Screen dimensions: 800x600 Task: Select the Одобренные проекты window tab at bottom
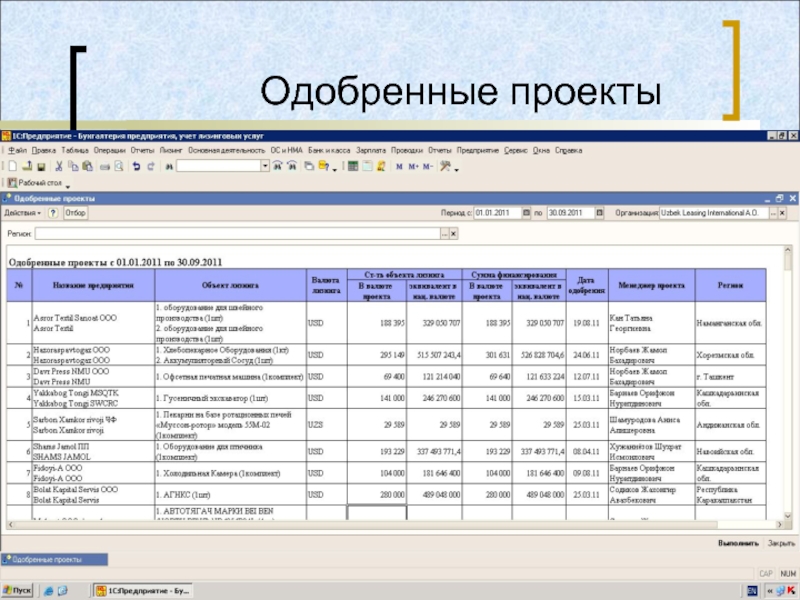click(54, 560)
